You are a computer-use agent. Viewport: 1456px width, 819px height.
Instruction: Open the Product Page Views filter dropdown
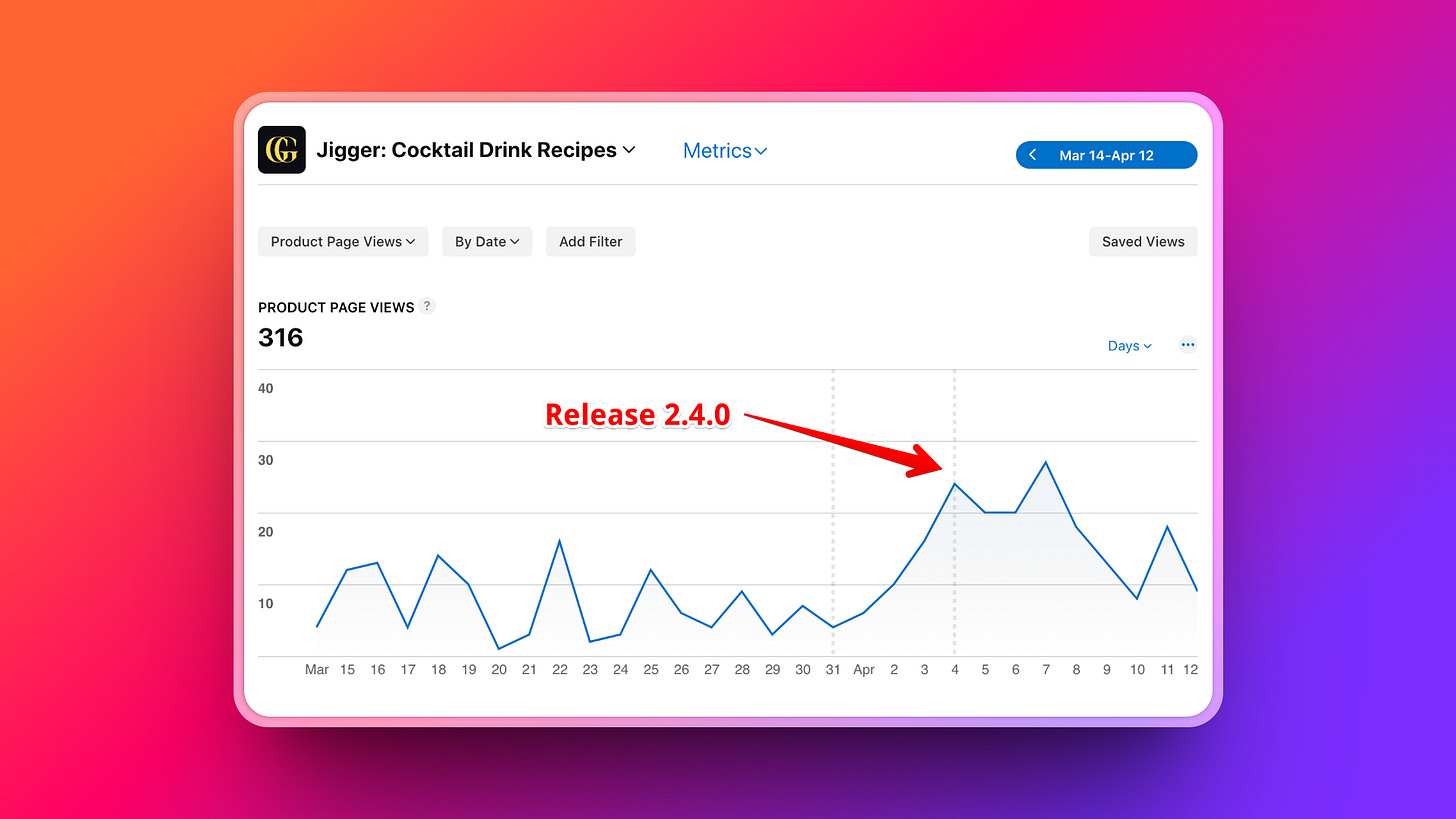(343, 241)
